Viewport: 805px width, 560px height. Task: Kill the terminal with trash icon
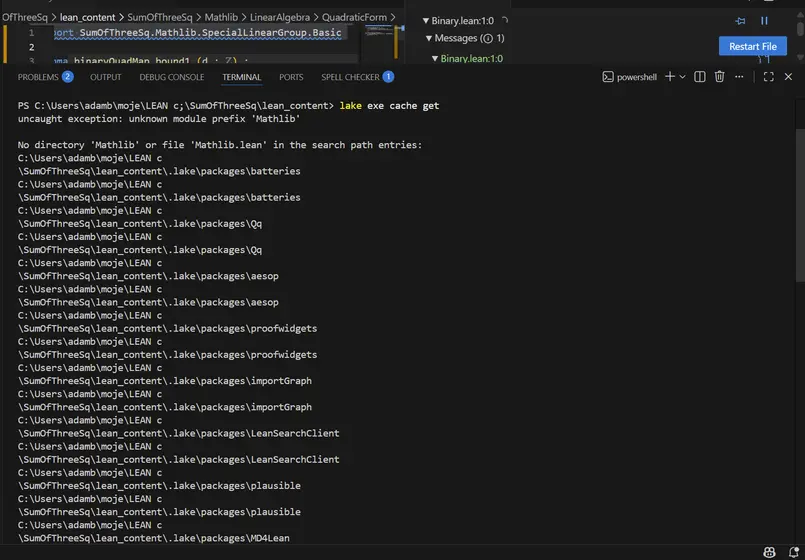point(719,77)
